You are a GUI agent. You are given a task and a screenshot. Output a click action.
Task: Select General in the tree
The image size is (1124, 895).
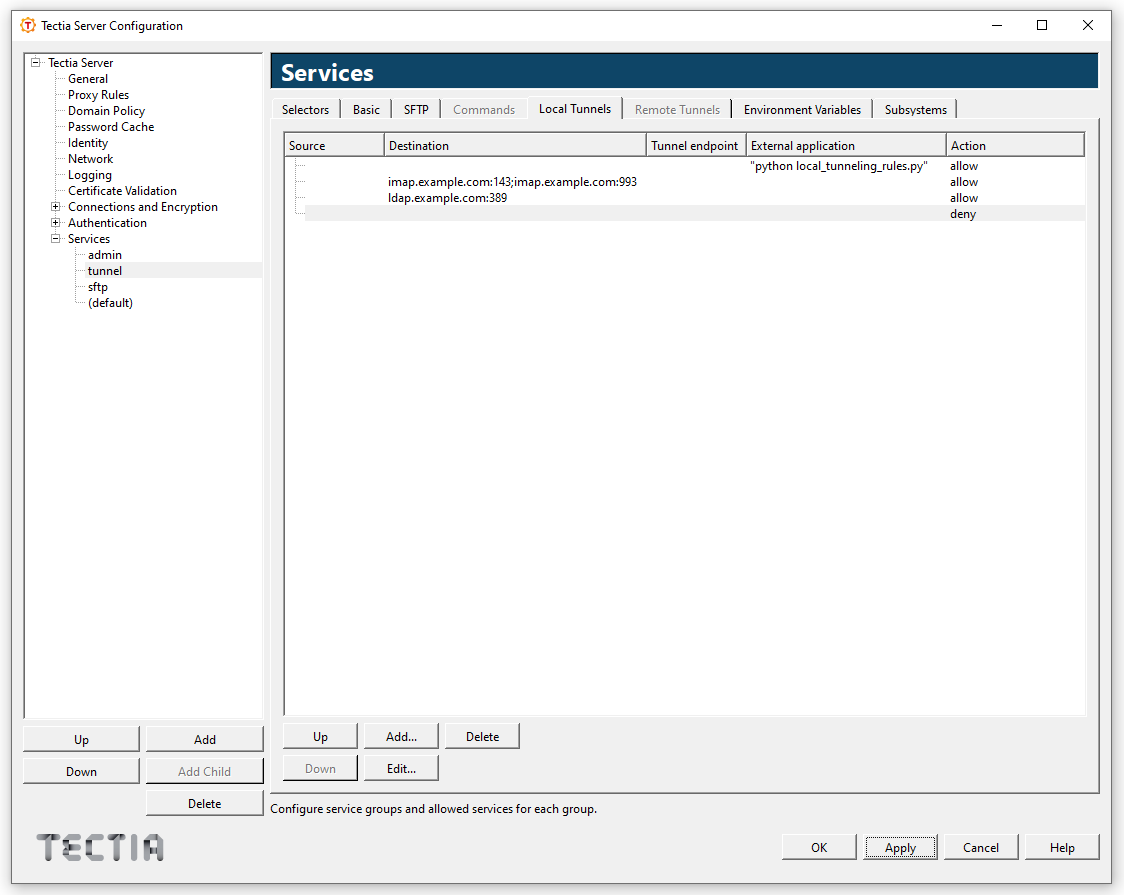click(x=87, y=79)
